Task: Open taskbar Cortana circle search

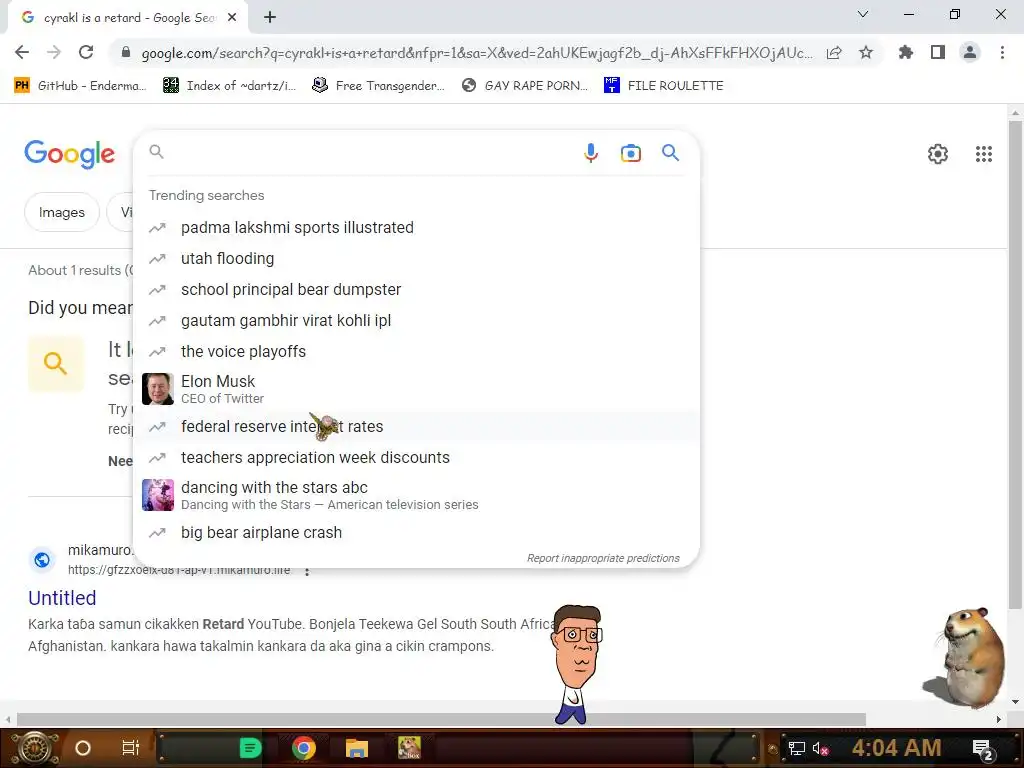Action: click(83, 748)
